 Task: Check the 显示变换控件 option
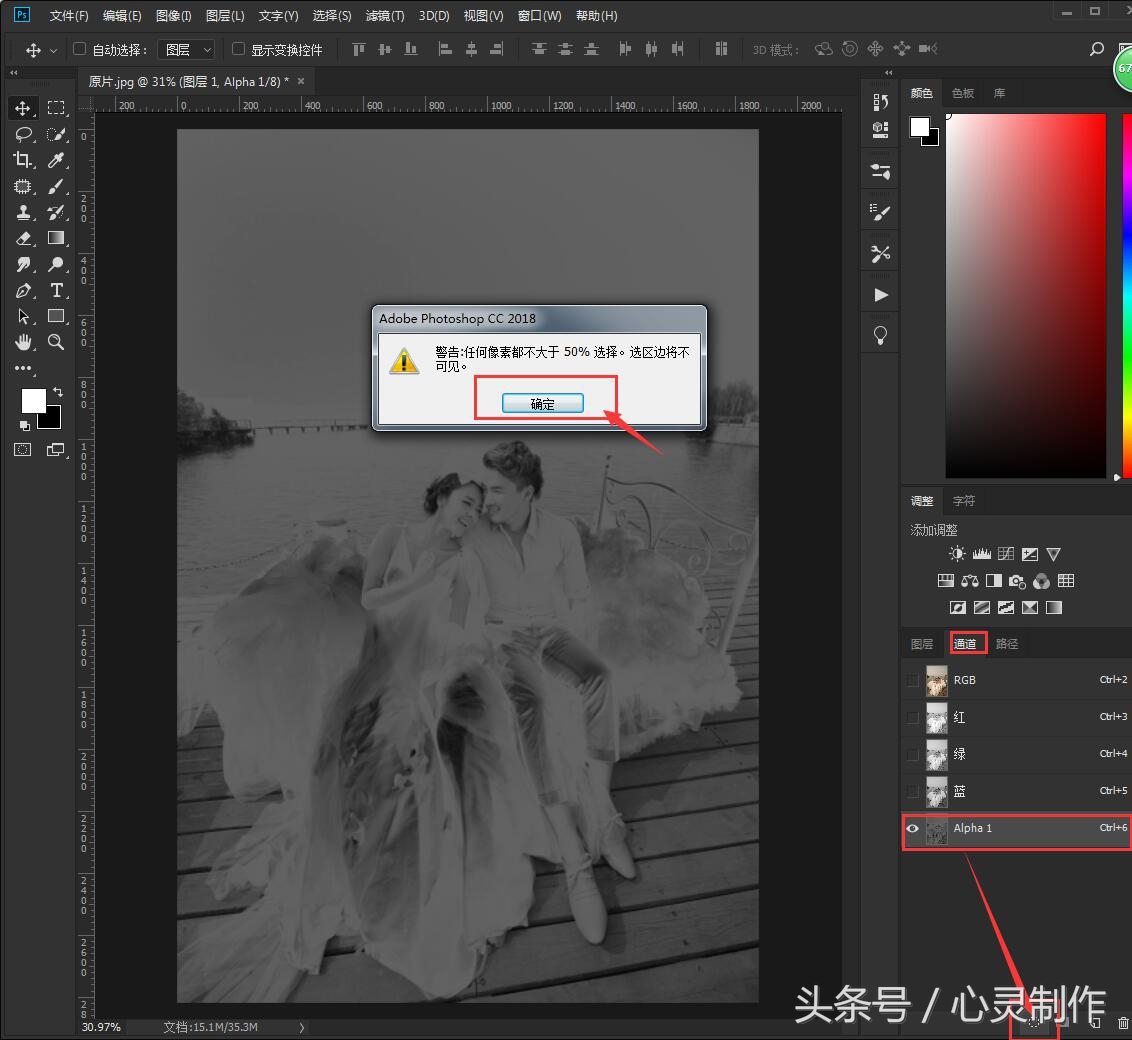point(238,49)
